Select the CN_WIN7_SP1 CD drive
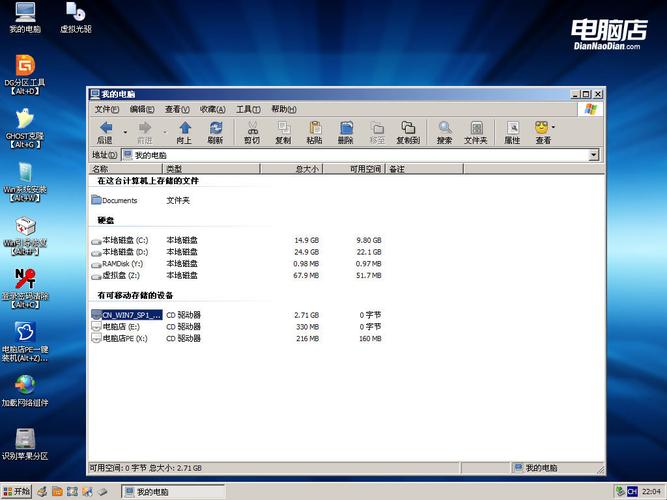667x500 pixels. (x=127, y=315)
